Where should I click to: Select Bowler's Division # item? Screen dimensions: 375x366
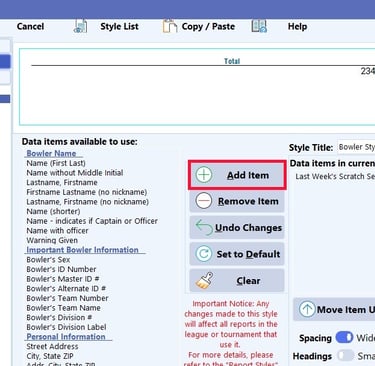click(x=59, y=318)
